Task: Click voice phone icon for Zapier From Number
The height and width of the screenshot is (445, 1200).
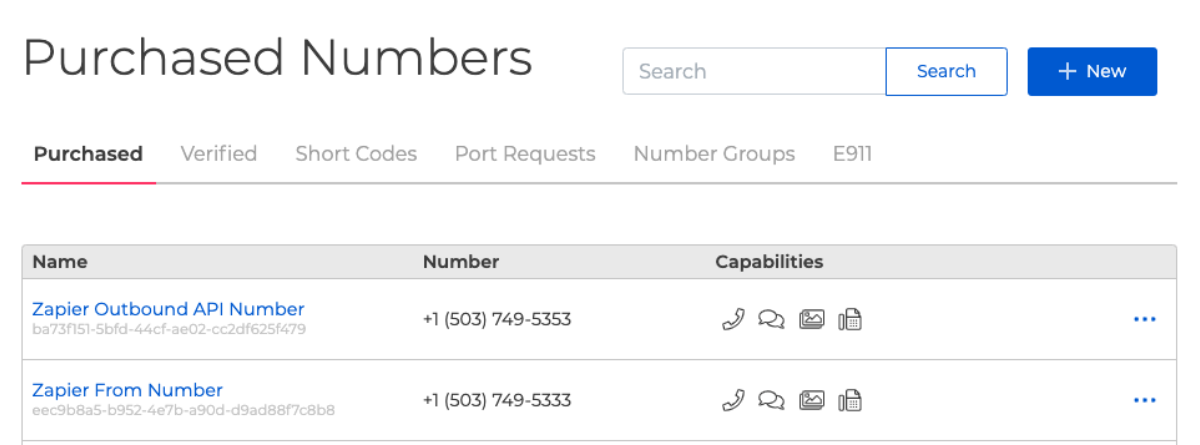Action: [x=733, y=400]
